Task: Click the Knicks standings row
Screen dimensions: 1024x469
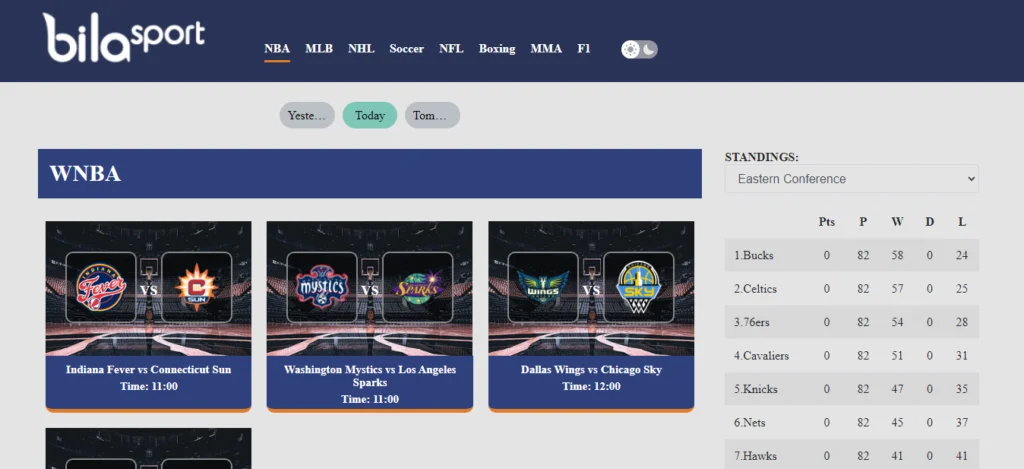Action: click(x=852, y=389)
